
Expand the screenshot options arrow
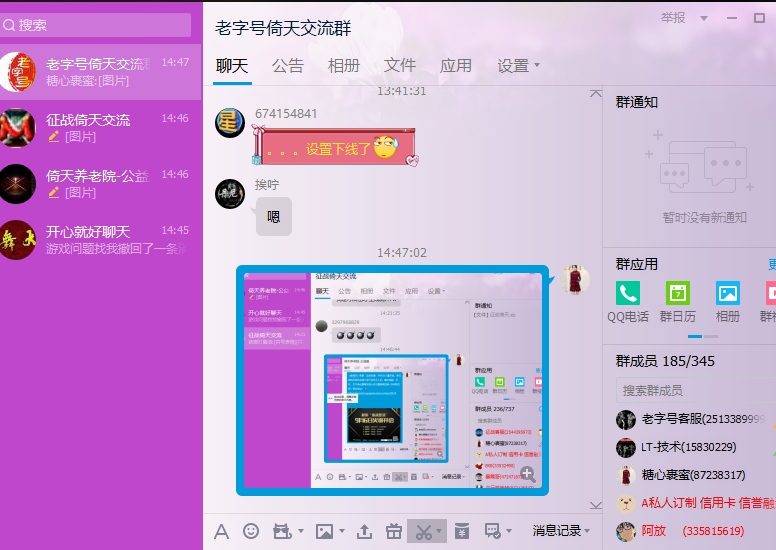[x=439, y=531]
